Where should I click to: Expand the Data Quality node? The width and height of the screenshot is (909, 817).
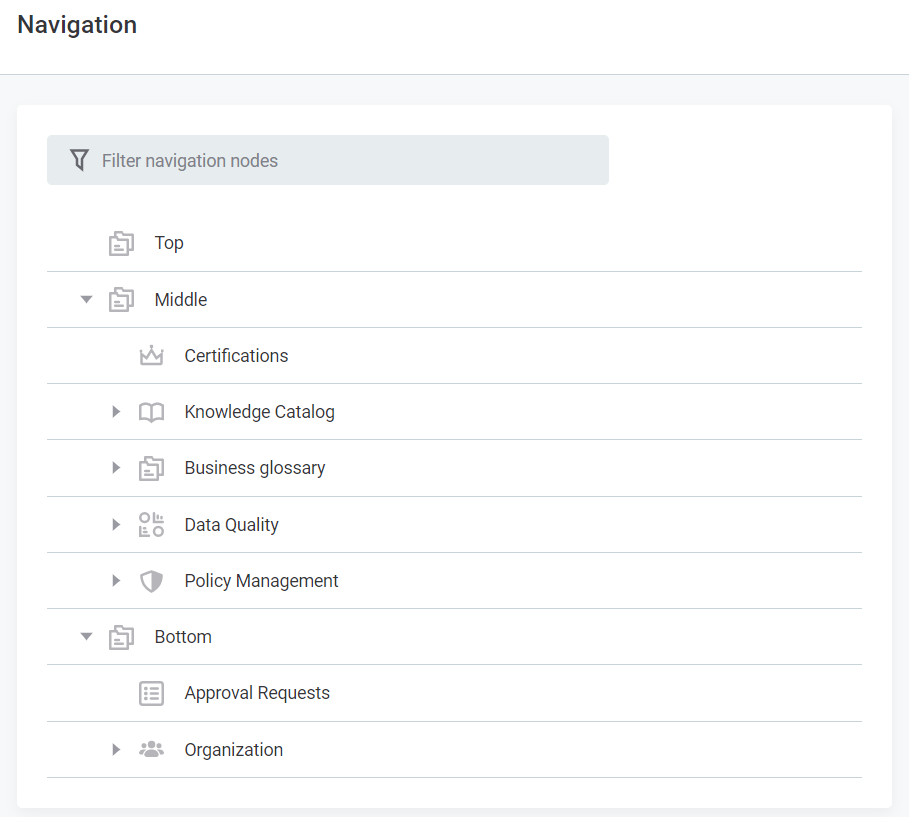coord(116,524)
